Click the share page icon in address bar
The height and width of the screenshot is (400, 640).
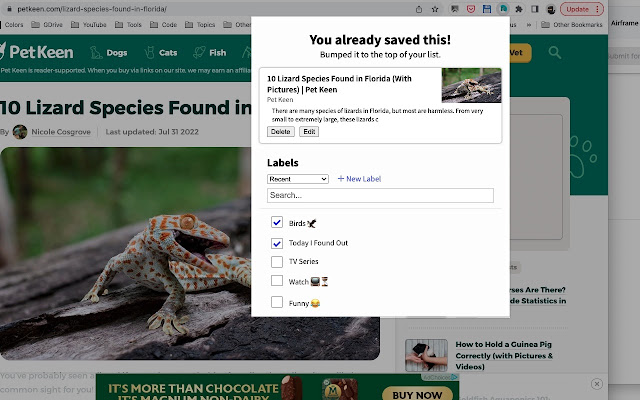(419, 9)
